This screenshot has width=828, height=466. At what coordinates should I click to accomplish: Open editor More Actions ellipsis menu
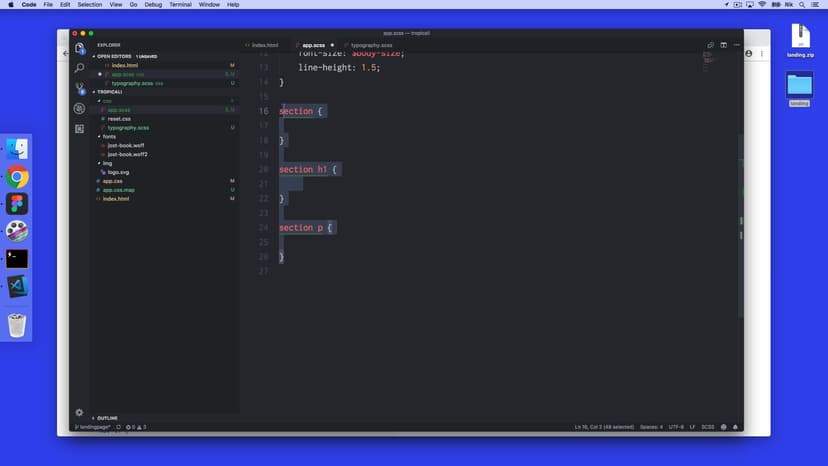pos(734,45)
